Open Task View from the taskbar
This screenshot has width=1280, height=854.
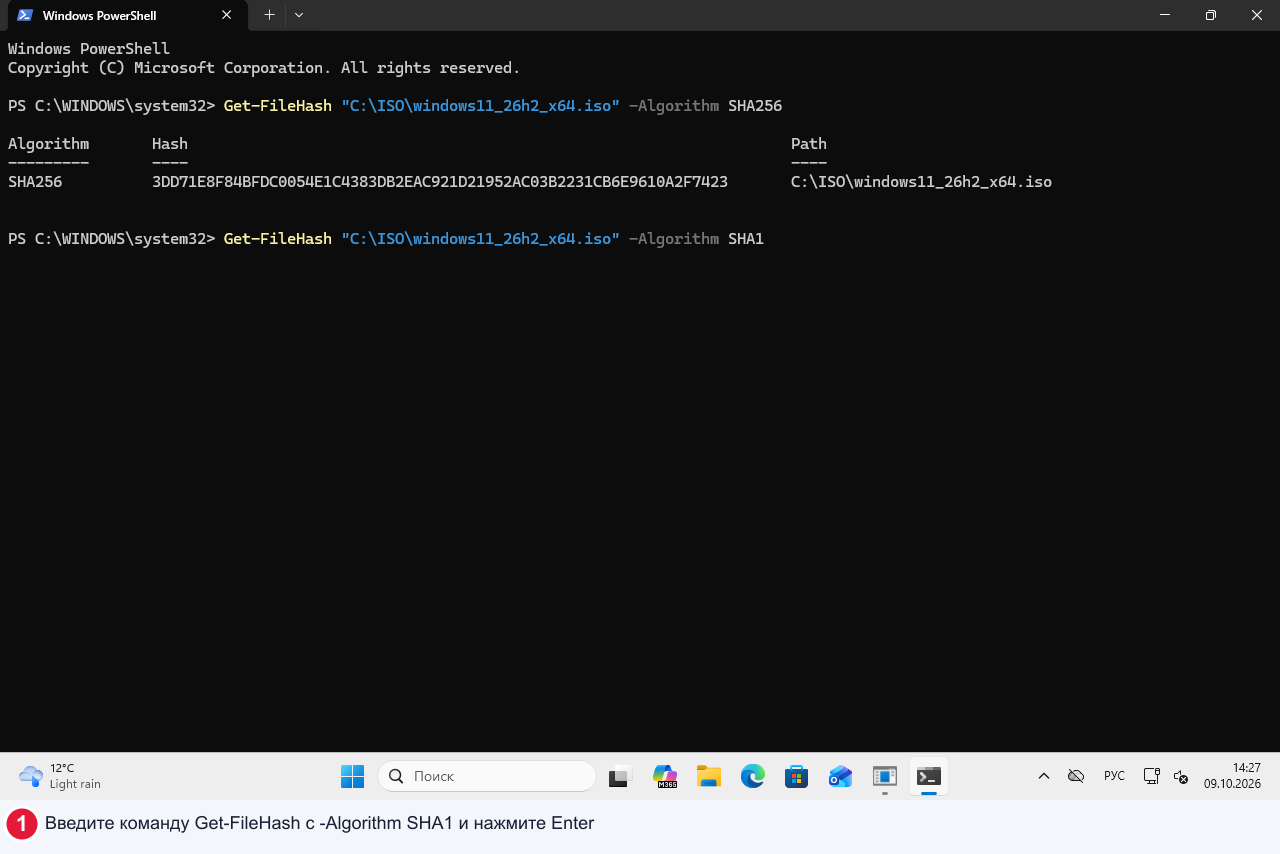click(x=621, y=776)
